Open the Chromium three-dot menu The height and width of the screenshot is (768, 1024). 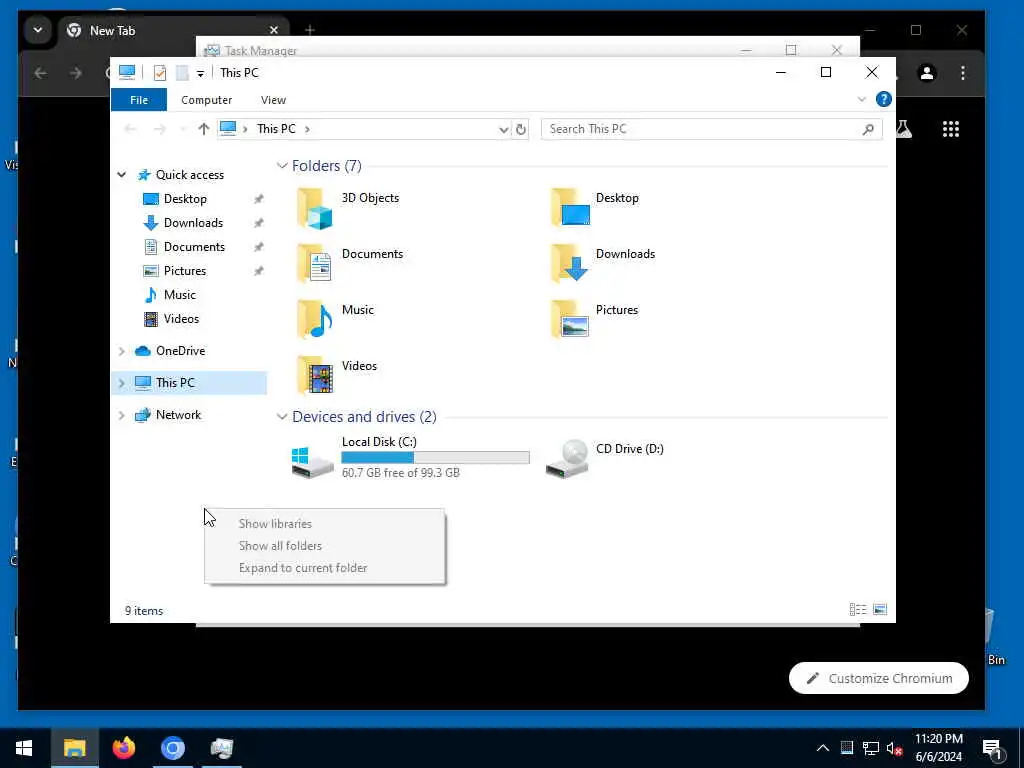[963, 73]
